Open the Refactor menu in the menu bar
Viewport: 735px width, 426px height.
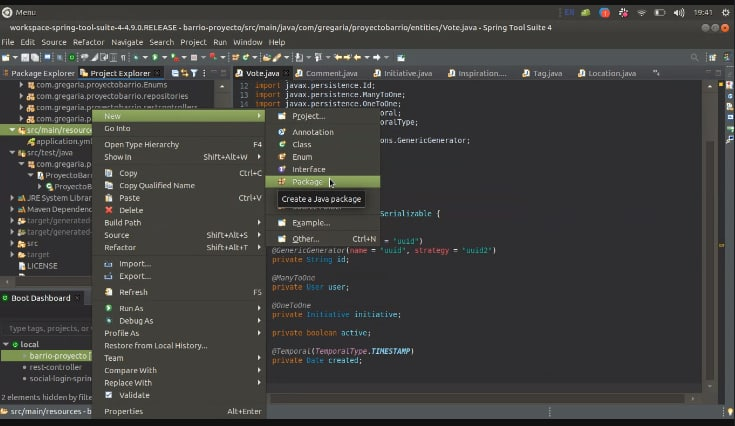88,42
